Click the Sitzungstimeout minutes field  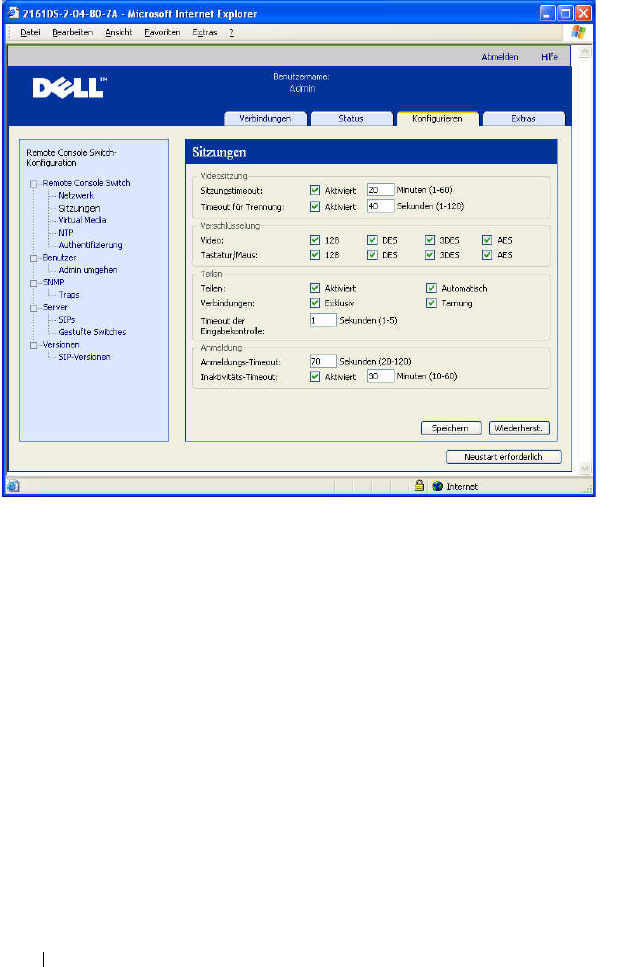[380, 190]
